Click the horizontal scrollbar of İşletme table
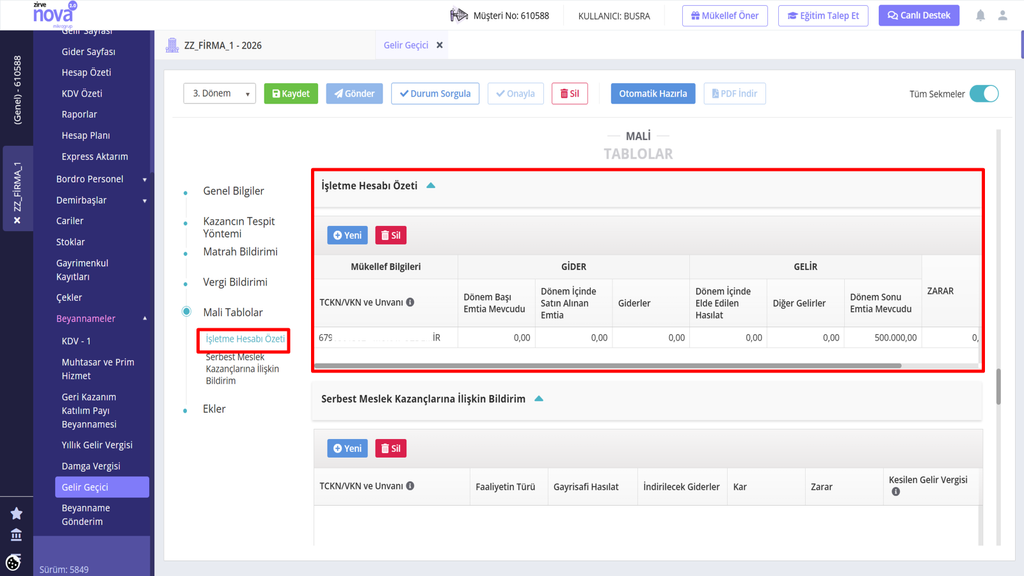The width and height of the screenshot is (1024, 576). 608,366
